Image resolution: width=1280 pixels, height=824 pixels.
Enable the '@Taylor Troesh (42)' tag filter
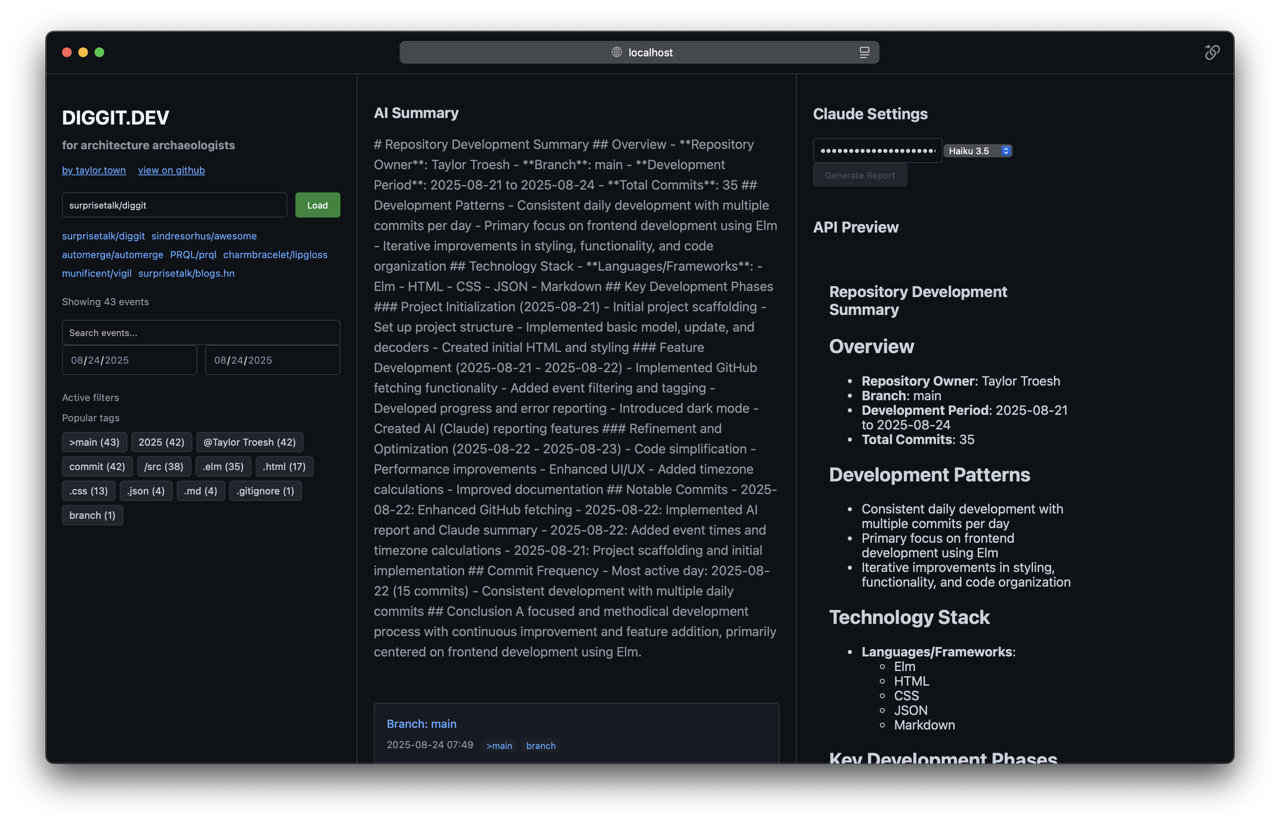click(249, 442)
